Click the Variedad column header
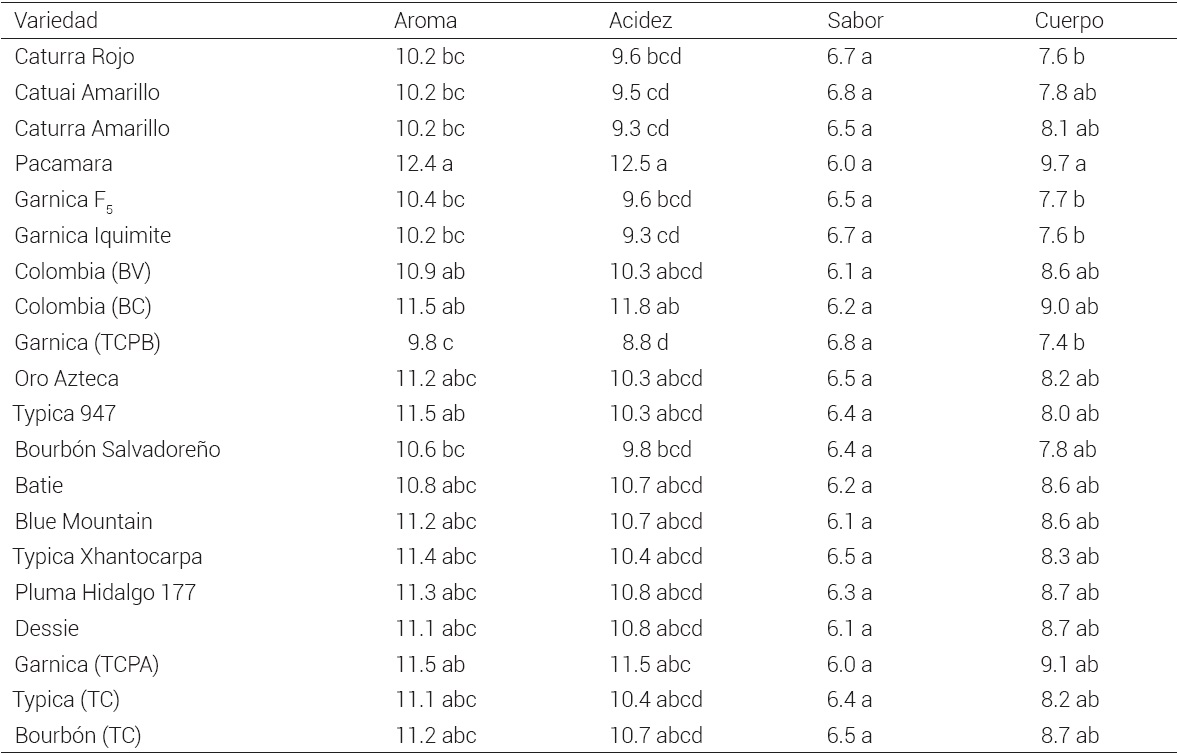 pos(56,20)
